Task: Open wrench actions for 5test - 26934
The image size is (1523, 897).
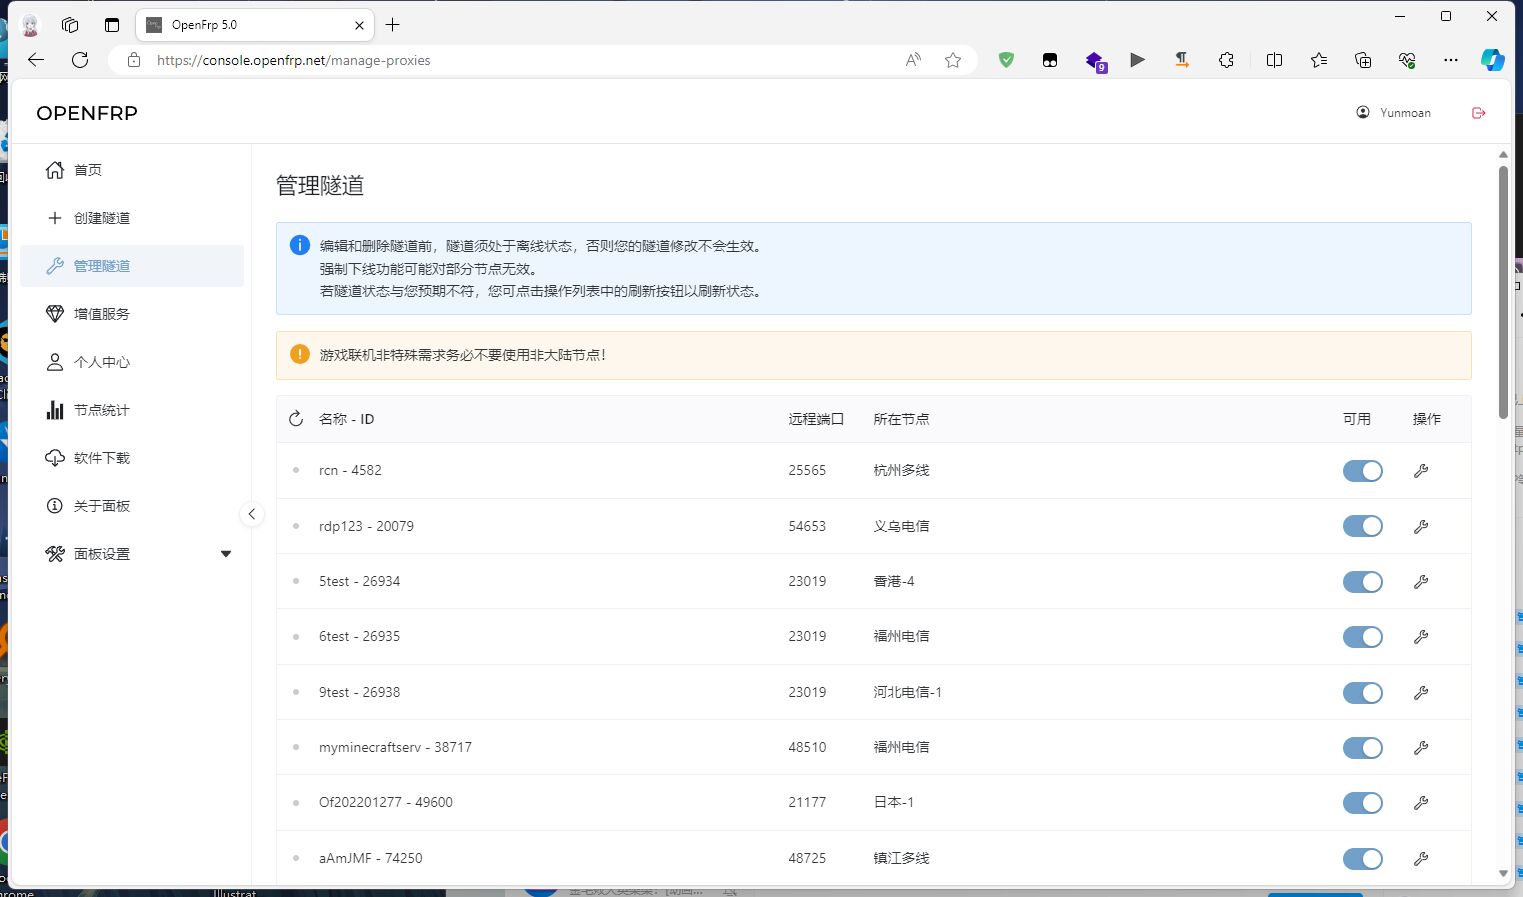Action: tap(1420, 582)
